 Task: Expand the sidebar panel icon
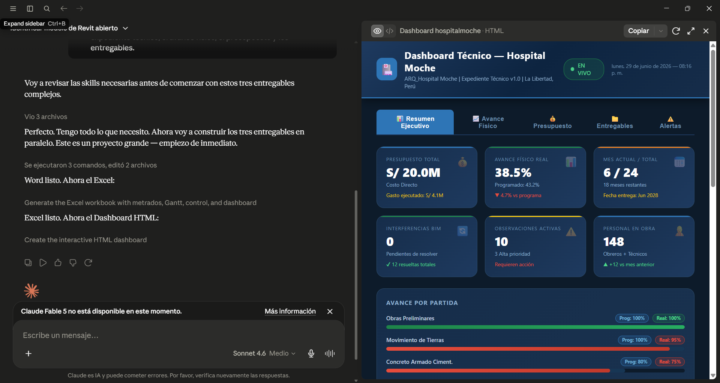point(30,8)
